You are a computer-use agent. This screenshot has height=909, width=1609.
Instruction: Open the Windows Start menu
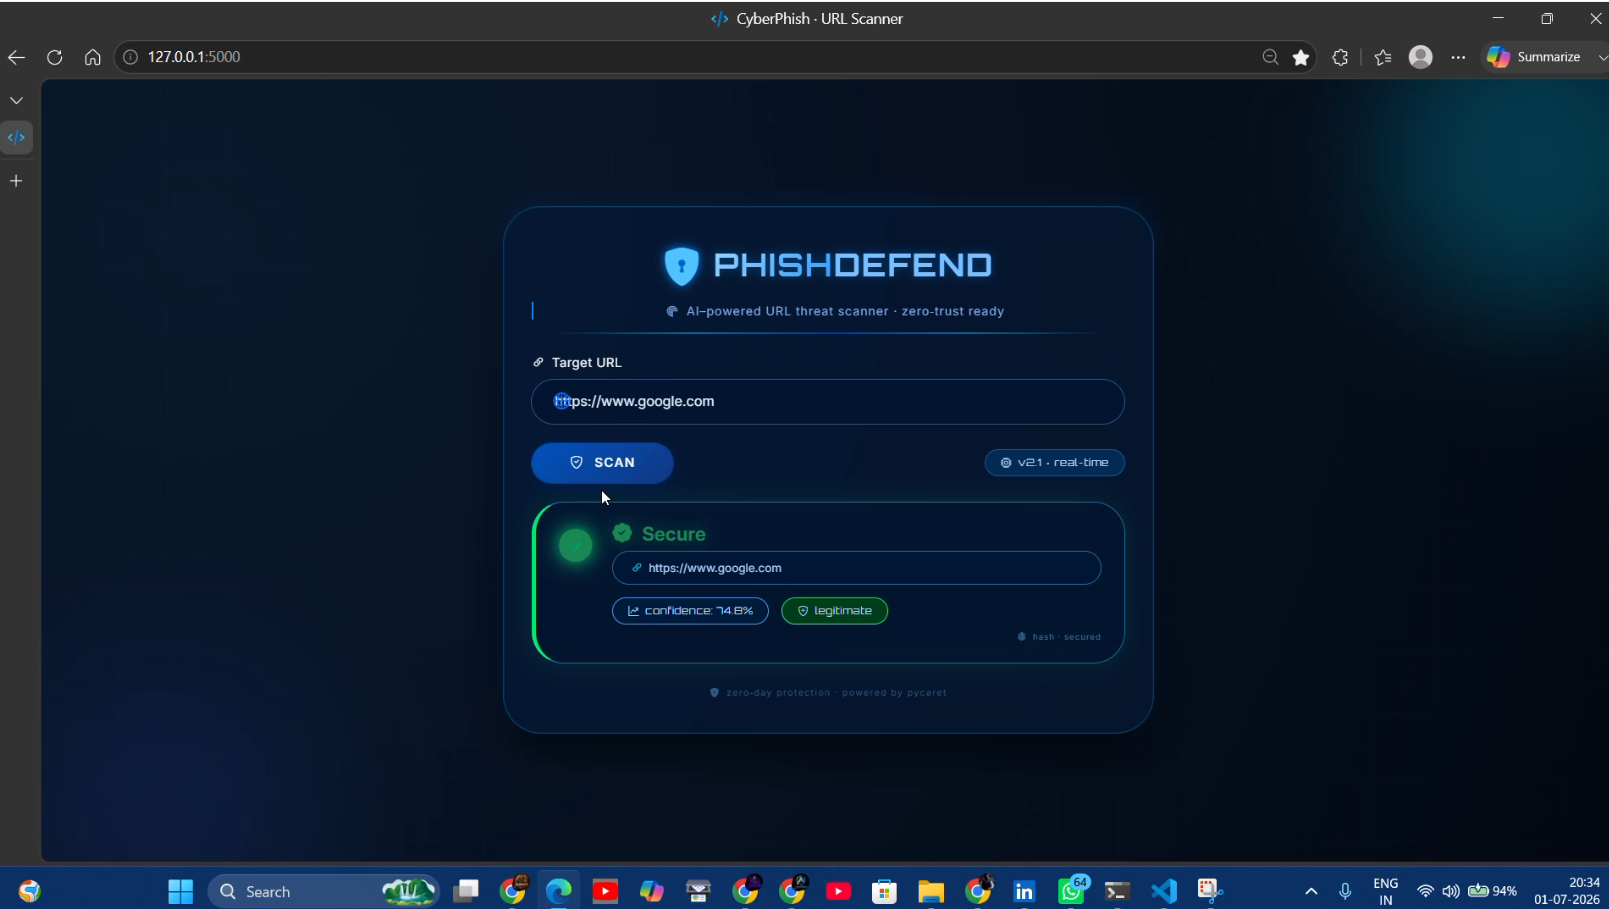(180, 891)
